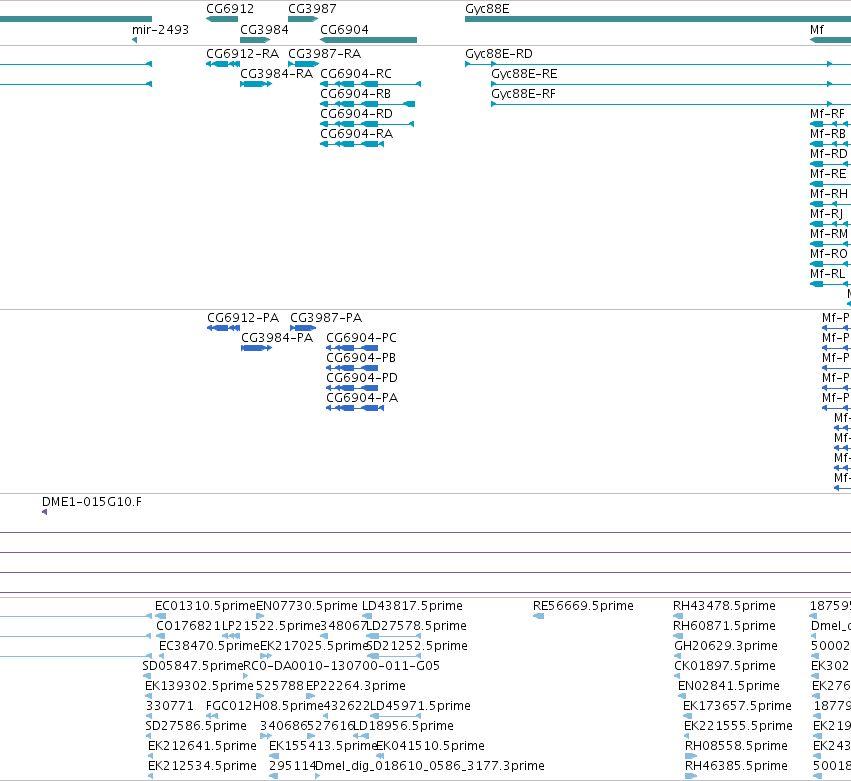Click EST EP22264.3prime
851x781 pixels.
pyautogui.click(x=356, y=687)
